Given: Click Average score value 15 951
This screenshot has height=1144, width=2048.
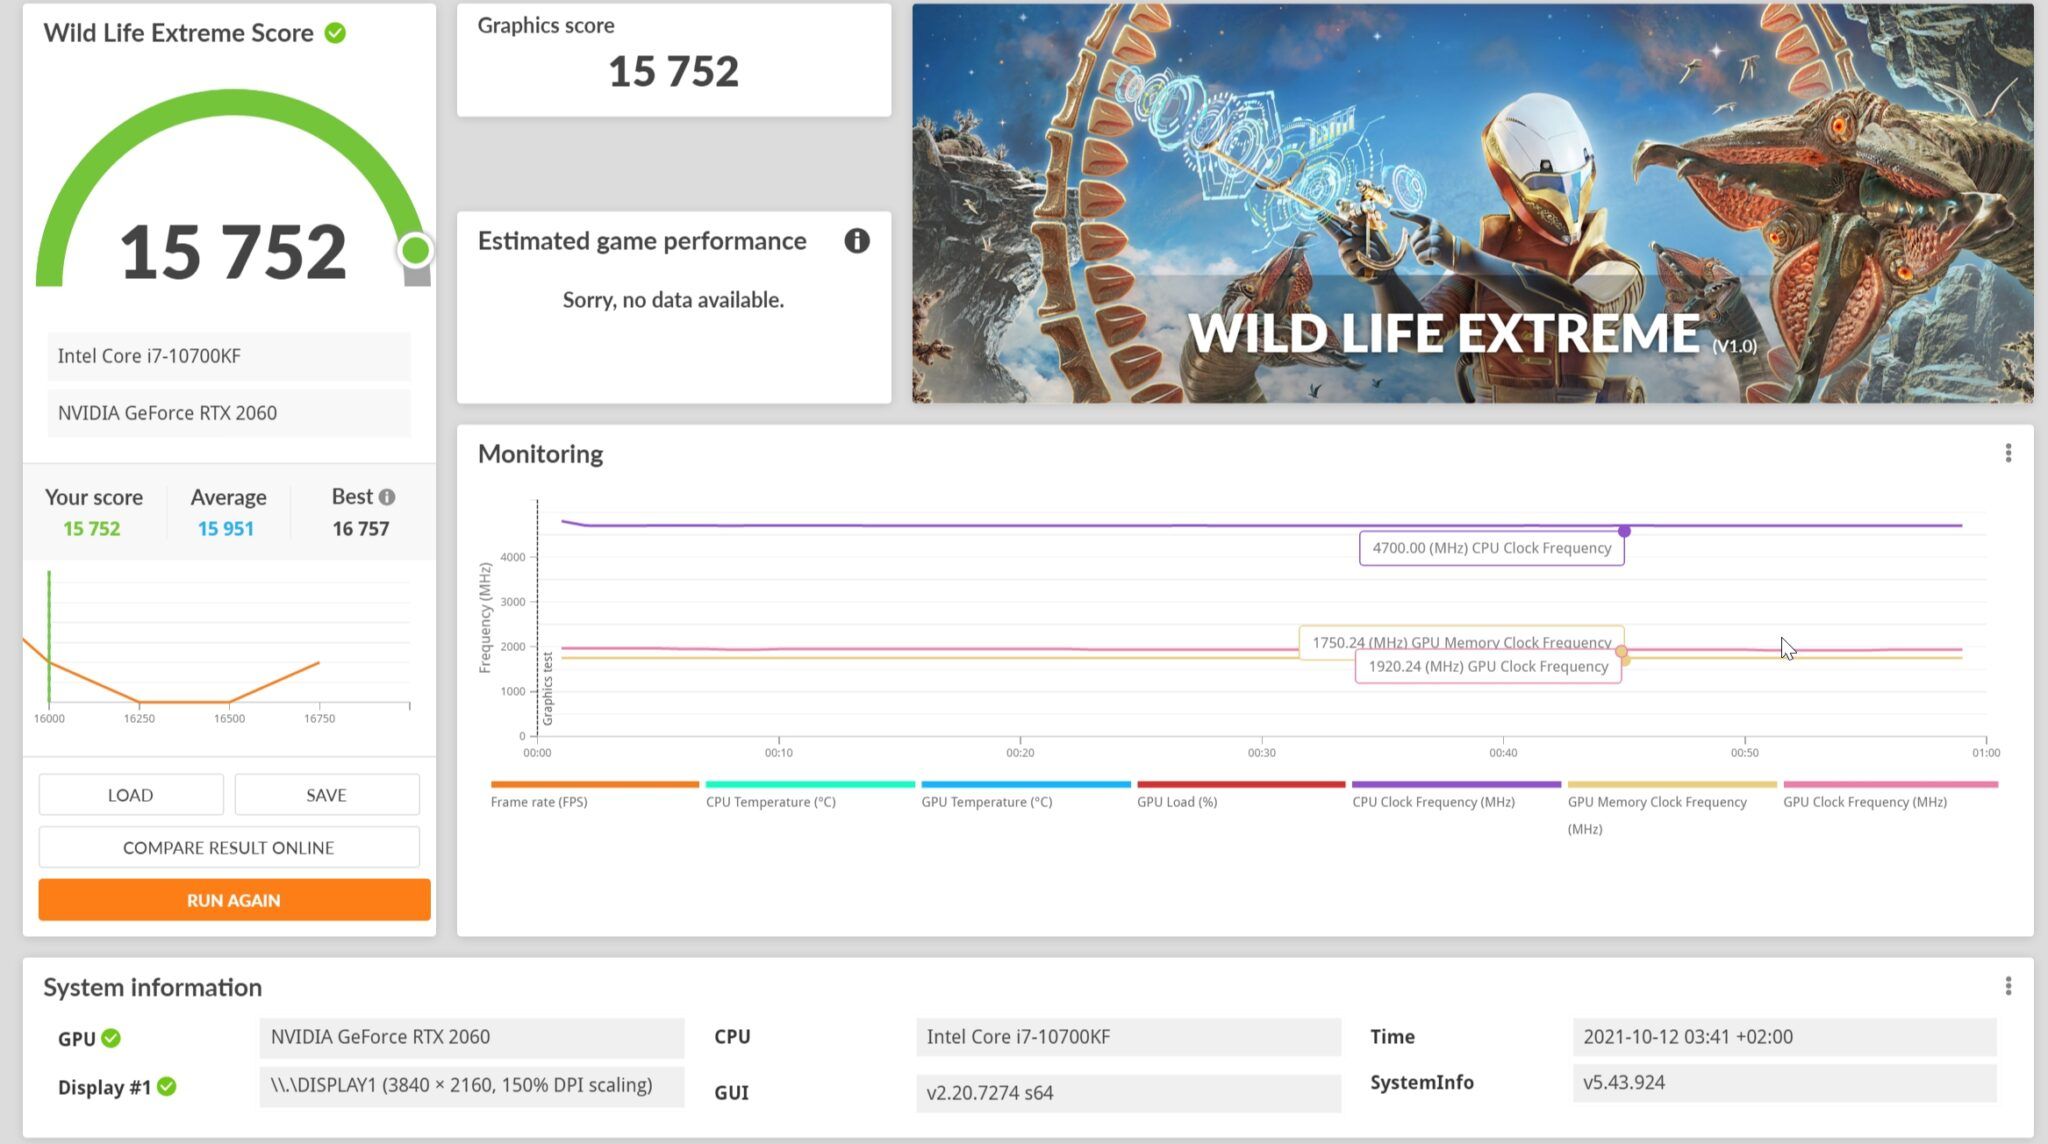Looking at the screenshot, I should 226,529.
